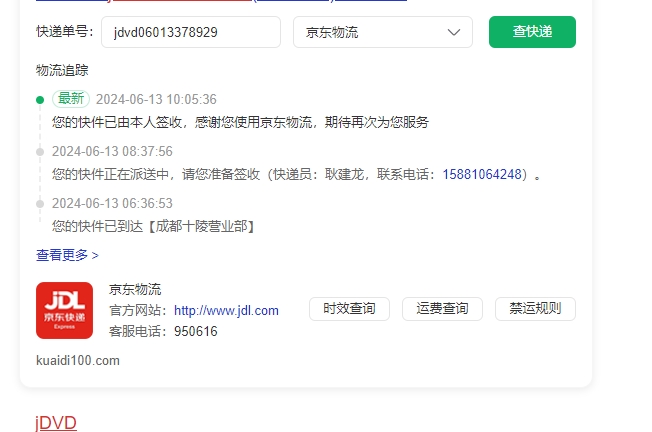This screenshot has width=652, height=432.
Task: Click the green 查快递 button
Action: click(532, 32)
